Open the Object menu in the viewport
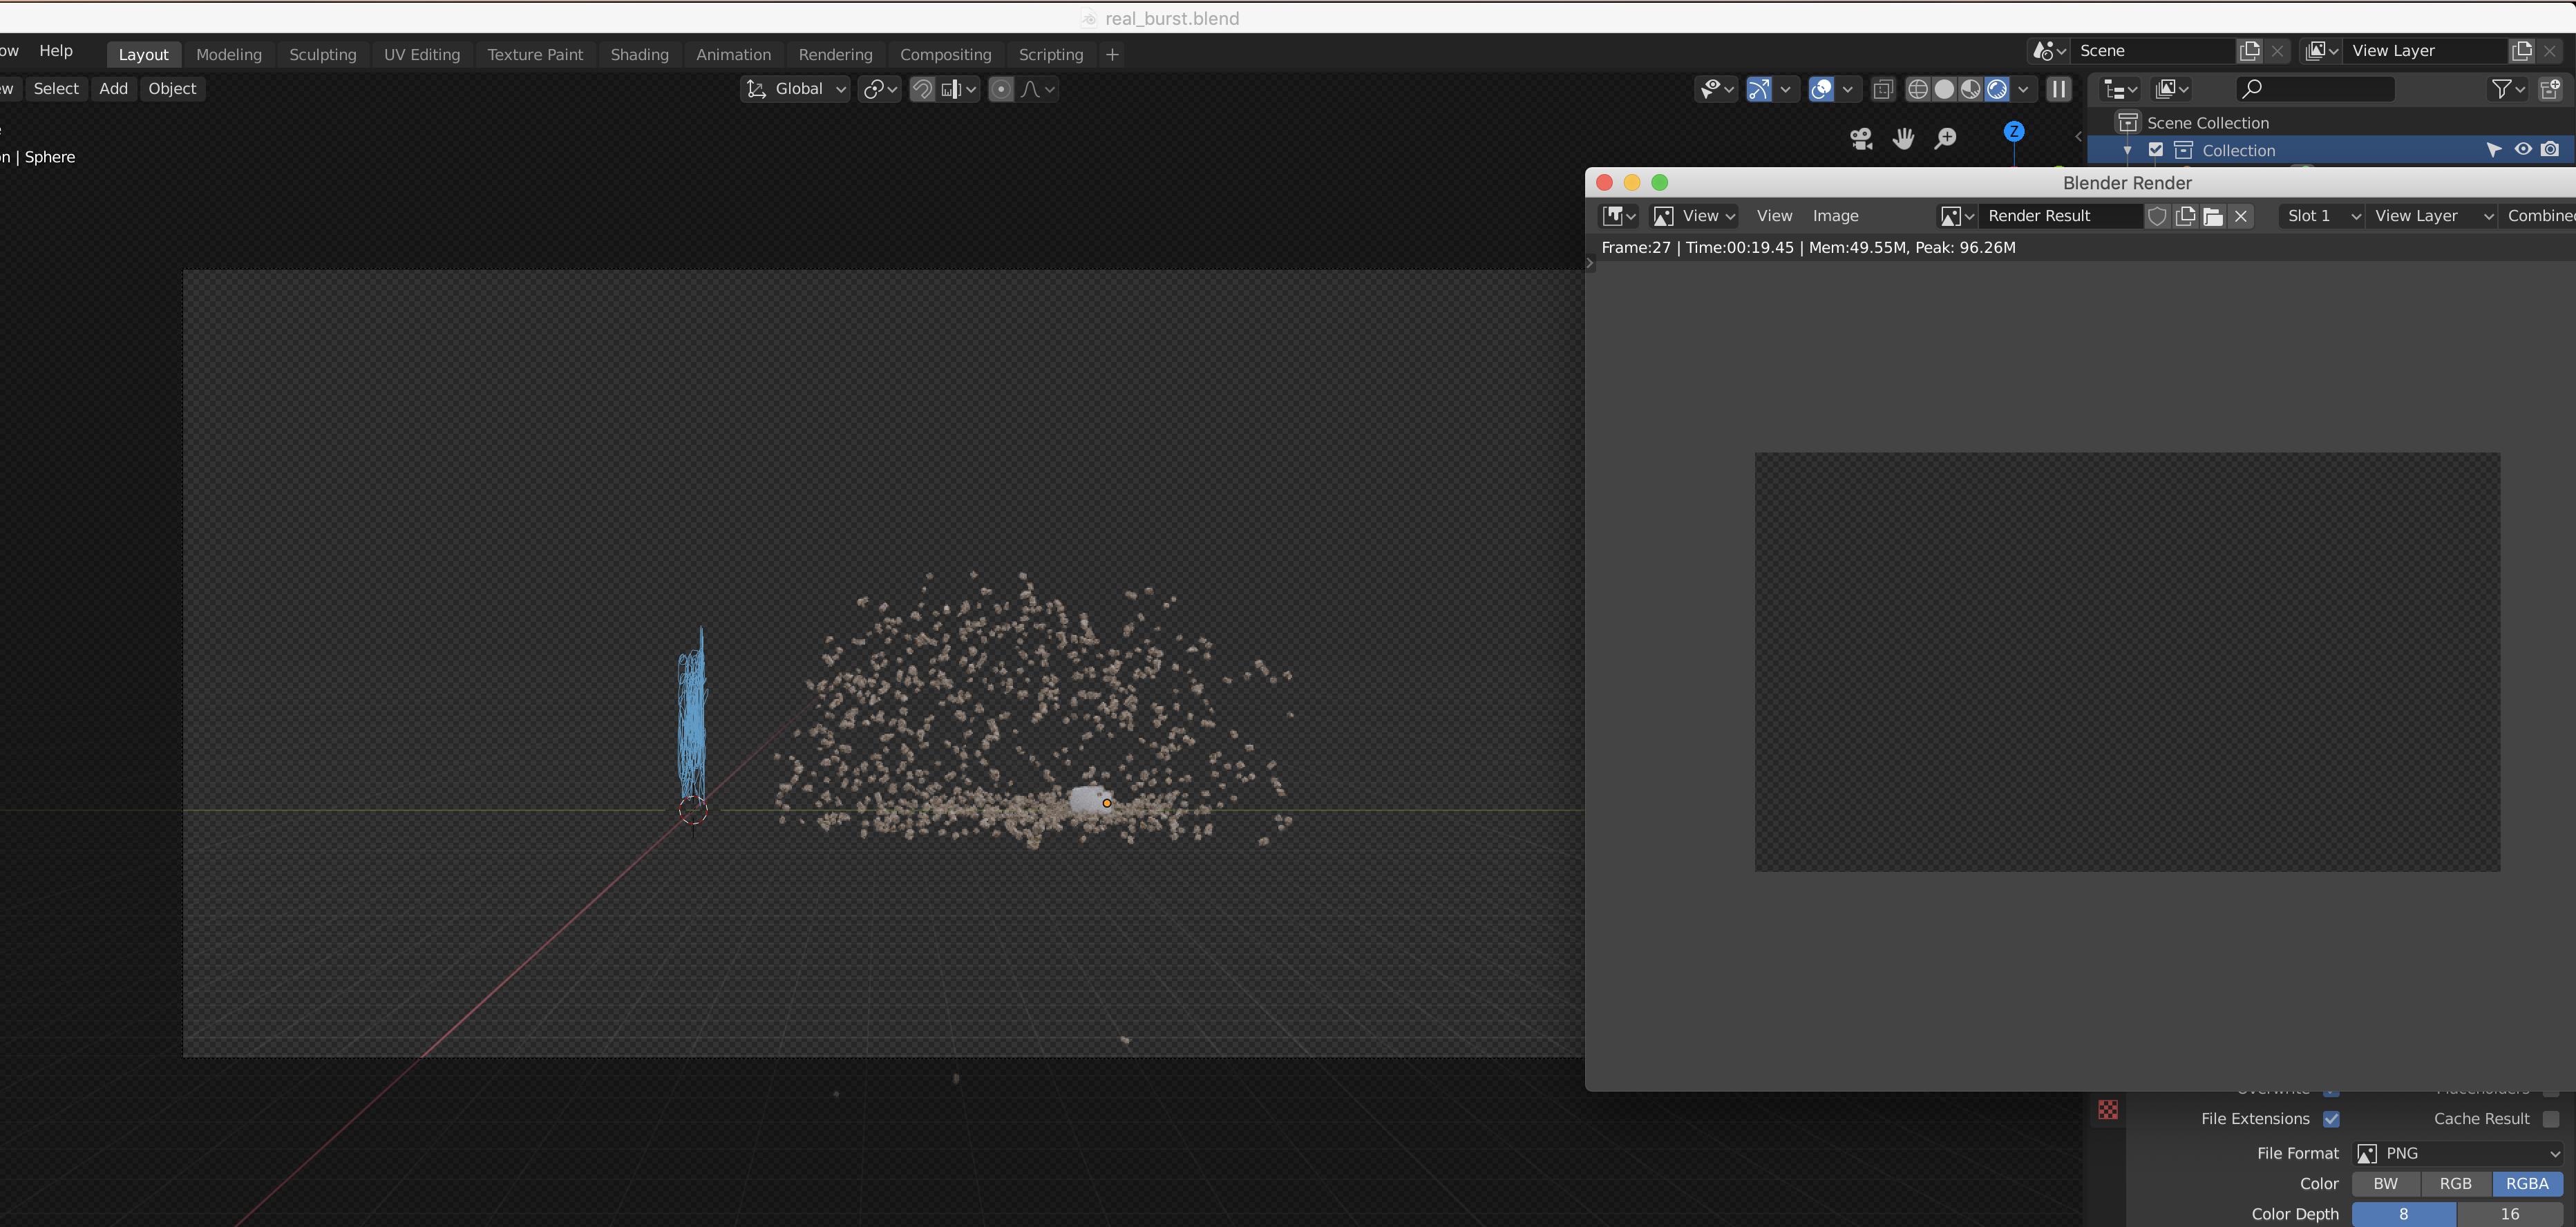The height and width of the screenshot is (1227, 2576). 172,89
